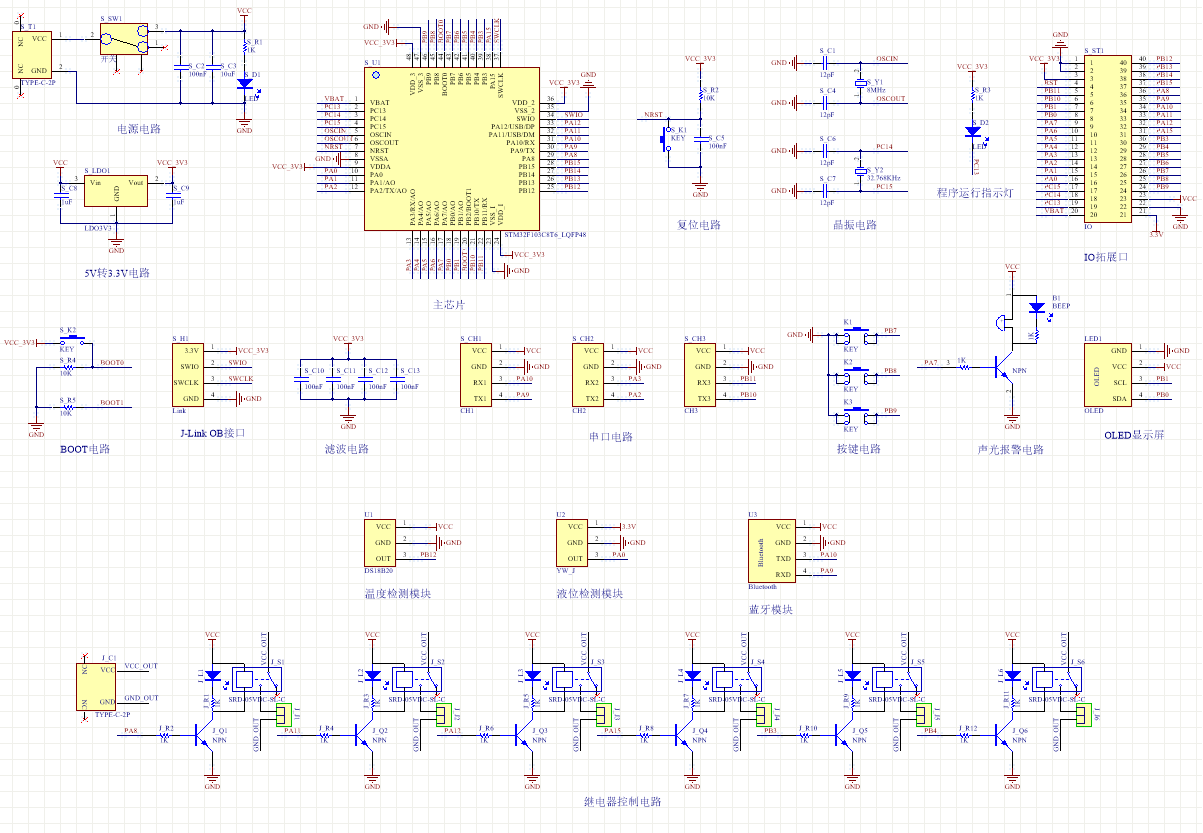Select the buzzer circuit NPN transistor
This screenshot has width=1203, height=833.
click(x=1003, y=367)
